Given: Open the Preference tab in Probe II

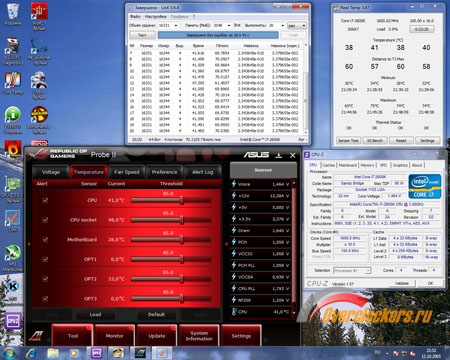Looking at the screenshot, I should pos(165,172).
